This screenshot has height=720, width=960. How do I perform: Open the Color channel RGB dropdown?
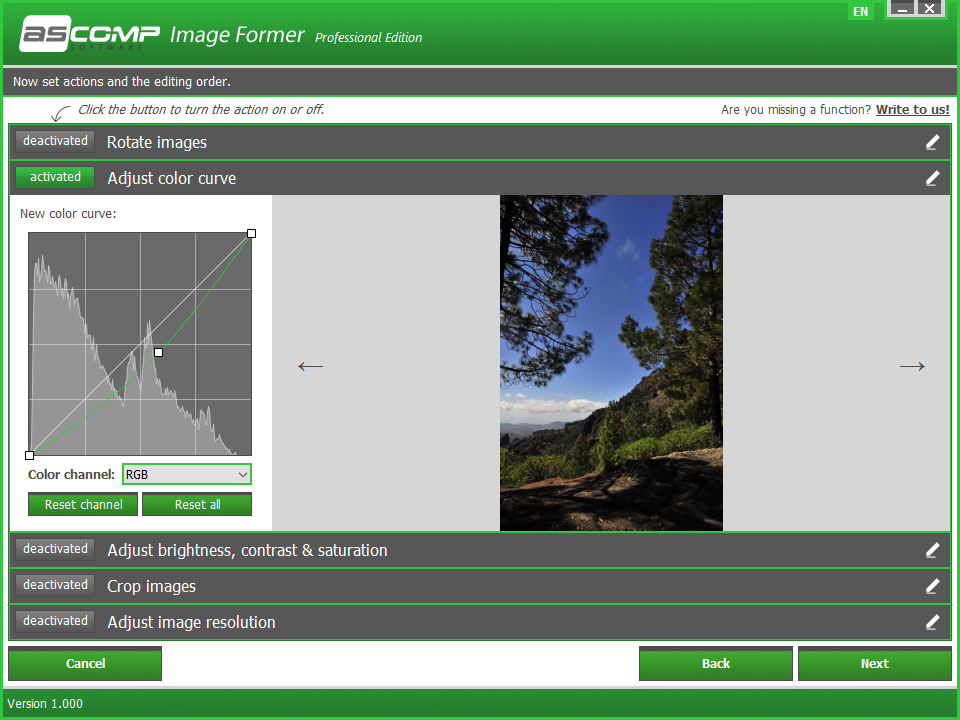187,474
